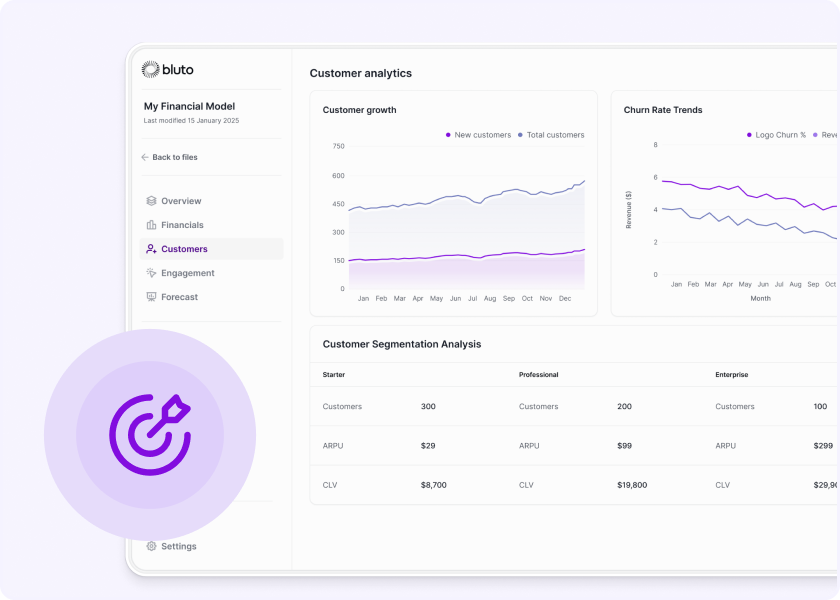Image resolution: width=840 pixels, height=600 pixels.
Task: Go to the Engagement section
Action: (187, 273)
